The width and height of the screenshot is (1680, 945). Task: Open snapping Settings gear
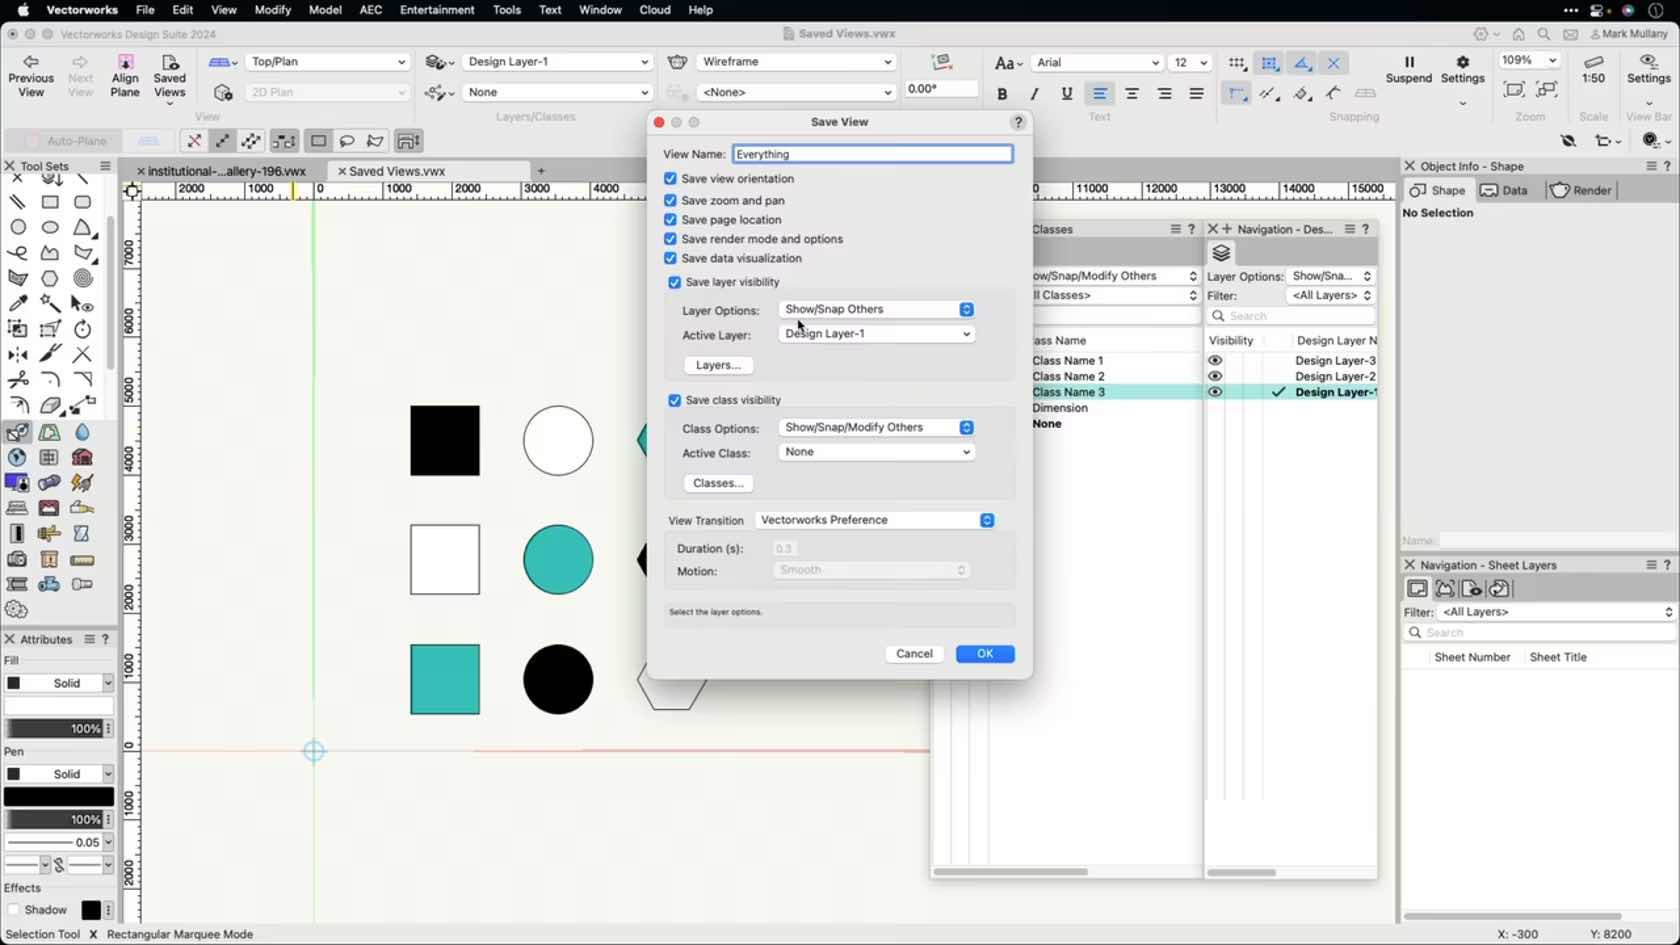[x=1463, y=62]
